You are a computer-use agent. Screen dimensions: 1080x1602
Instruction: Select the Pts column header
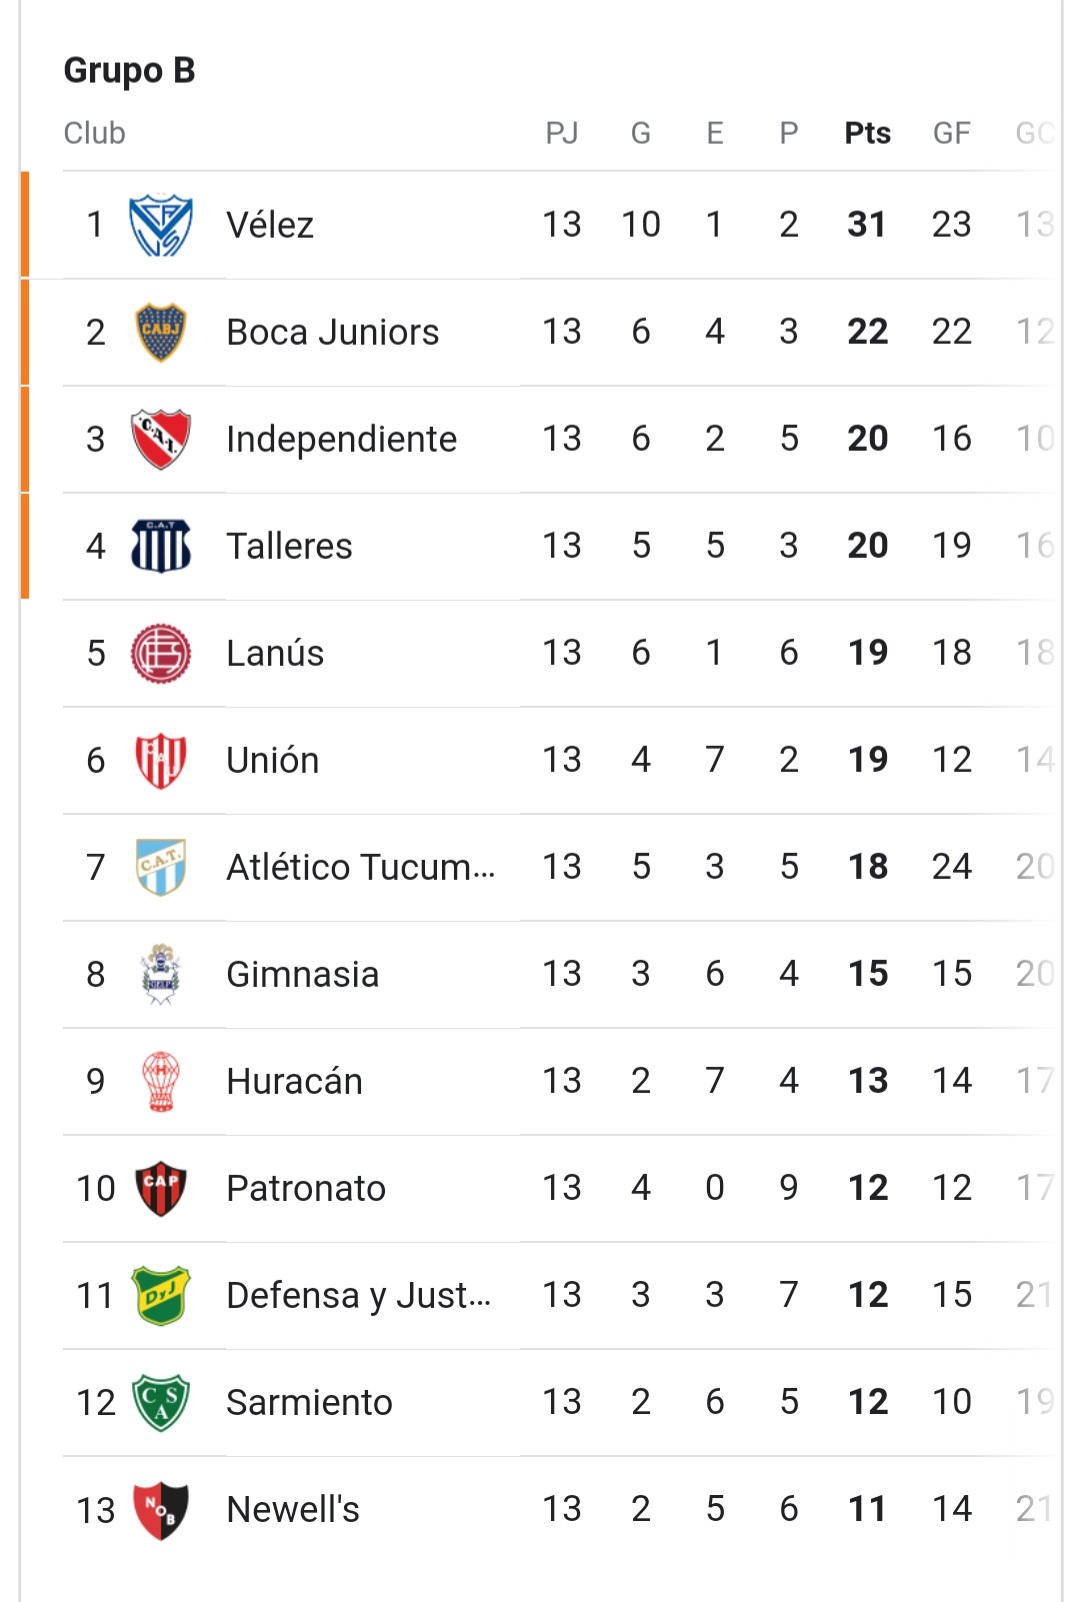tap(868, 133)
